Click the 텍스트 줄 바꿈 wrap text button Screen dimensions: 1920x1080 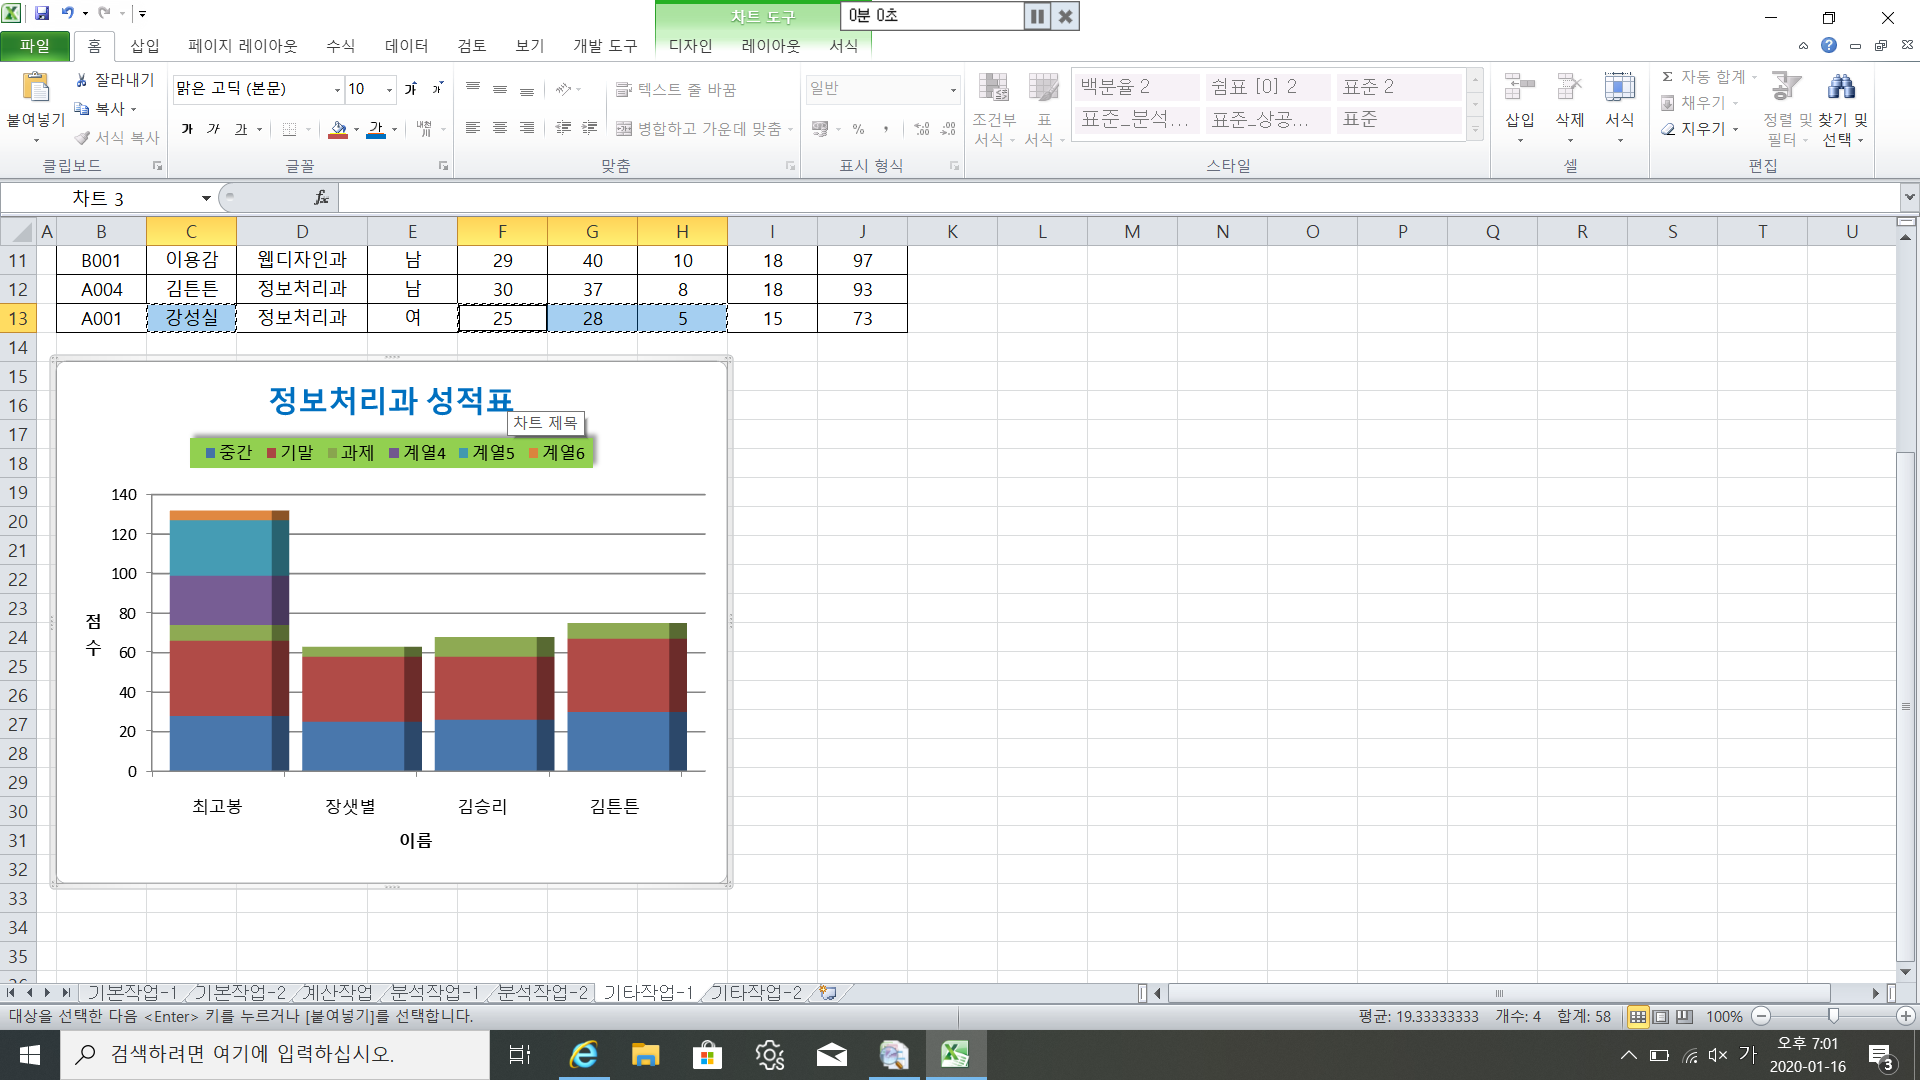click(x=676, y=89)
